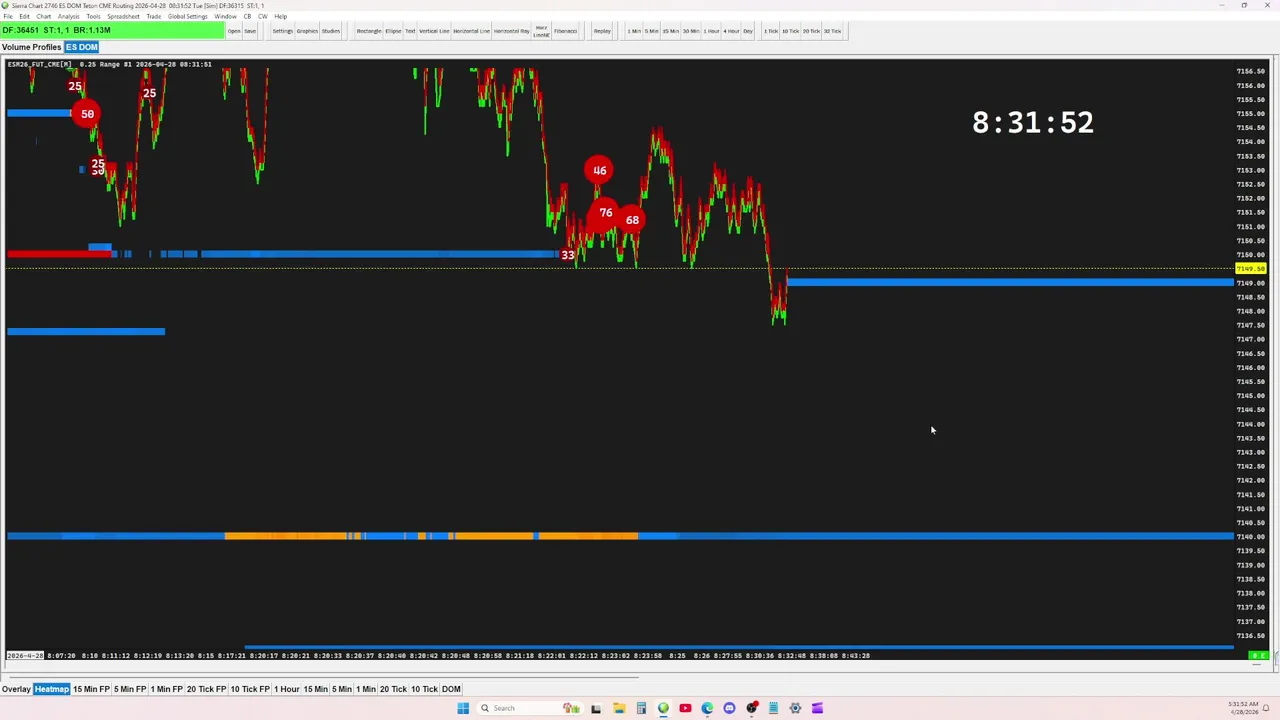The image size is (1280, 720).
Task: Open the Help menu
Action: pyautogui.click(x=281, y=16)
